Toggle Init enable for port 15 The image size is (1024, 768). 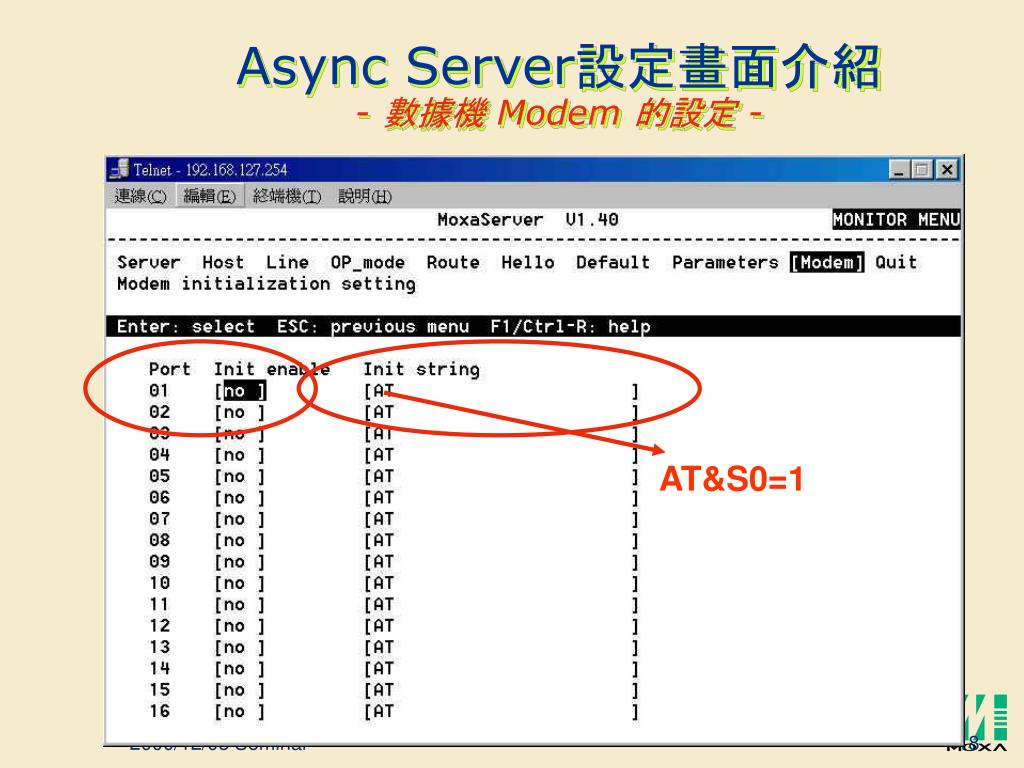click(240, 690)
